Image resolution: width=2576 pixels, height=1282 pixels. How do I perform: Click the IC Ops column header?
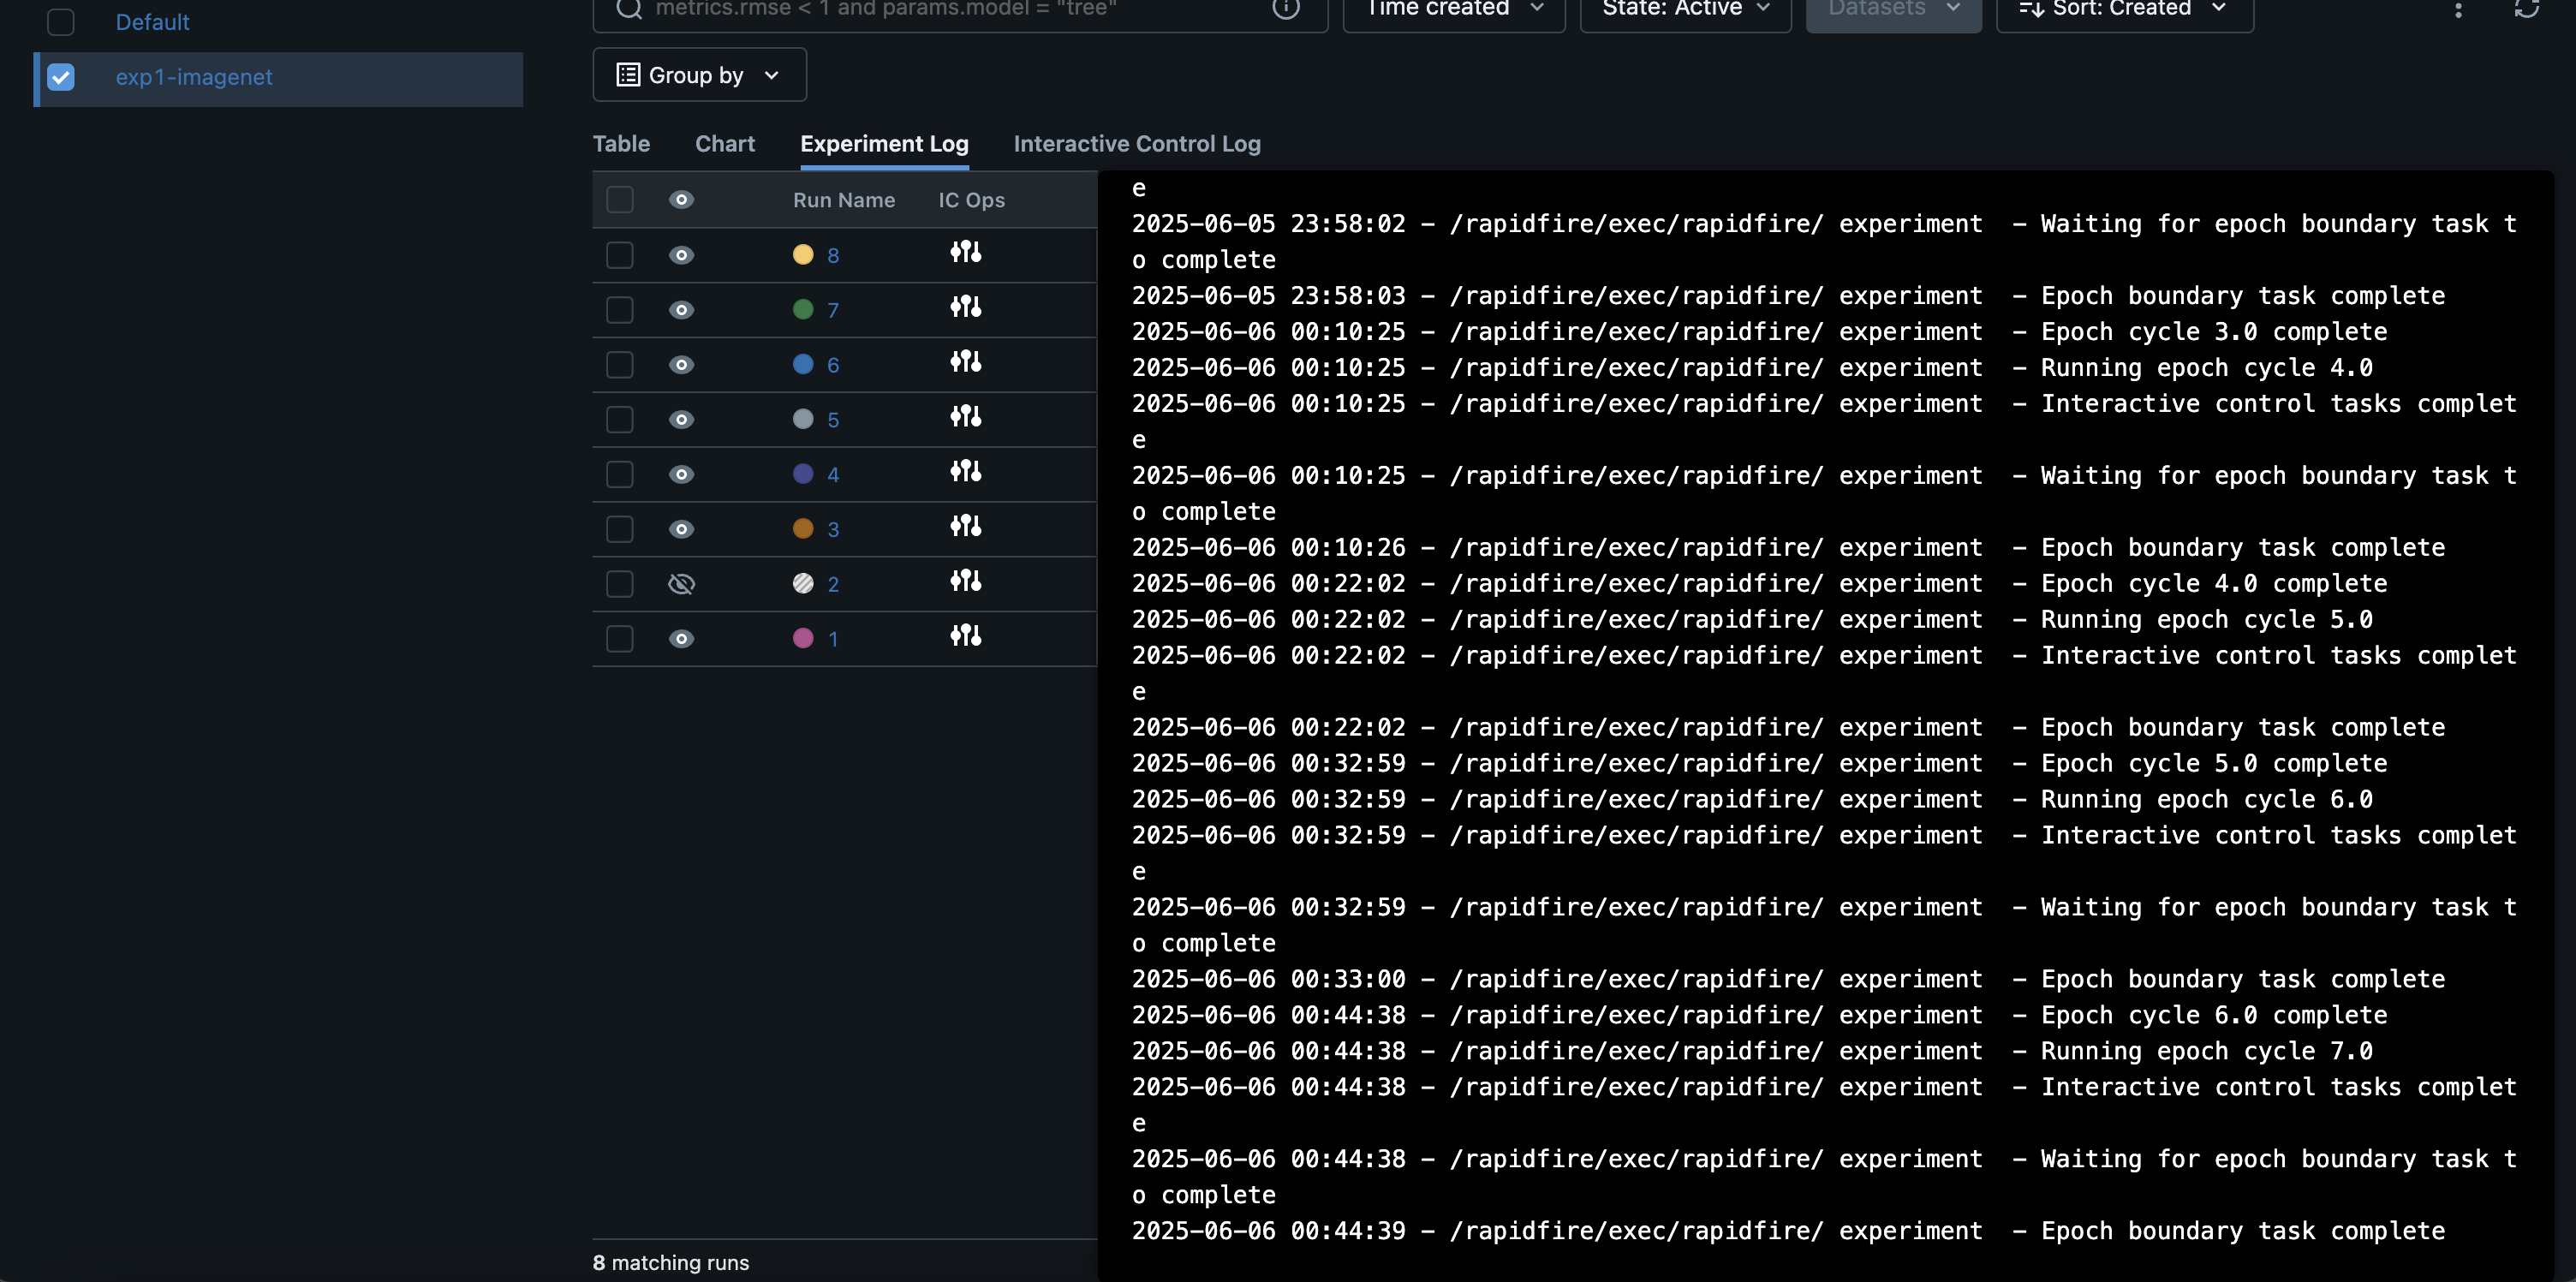point(971,200)
